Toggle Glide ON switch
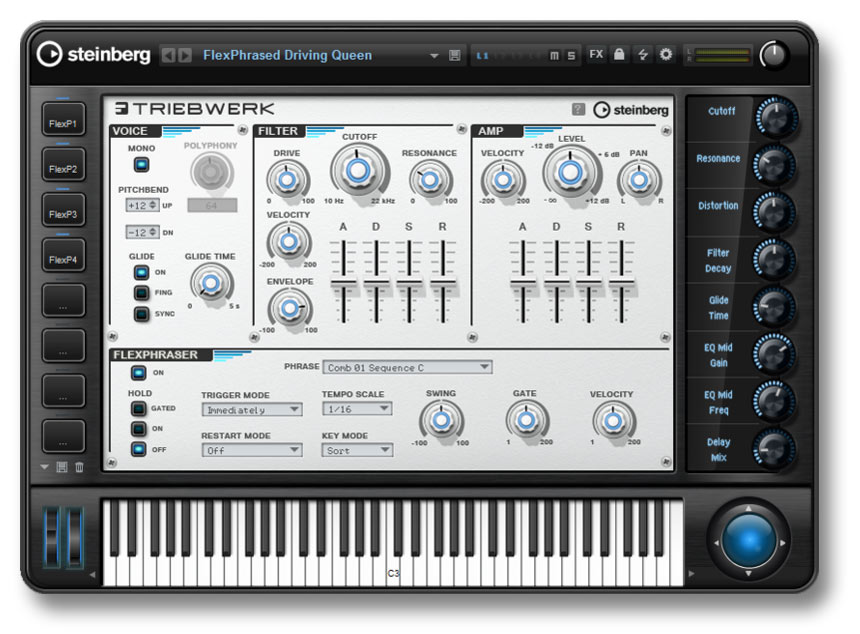The width and height of the screenshot is (860, 634). pyautogui.click(x=141, y=272)
